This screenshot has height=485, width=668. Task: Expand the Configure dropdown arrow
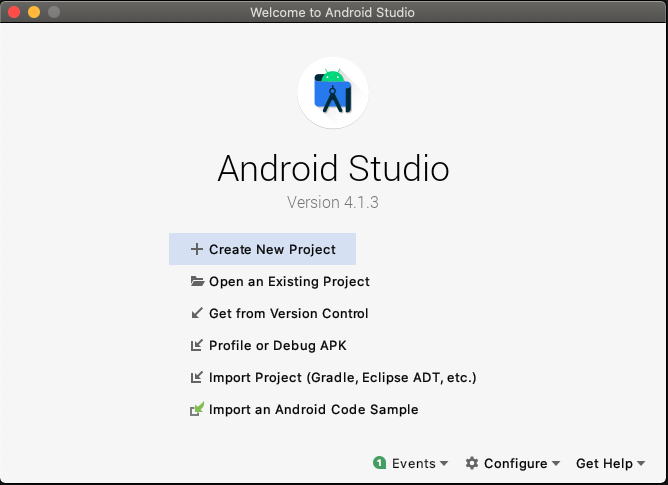556,463
